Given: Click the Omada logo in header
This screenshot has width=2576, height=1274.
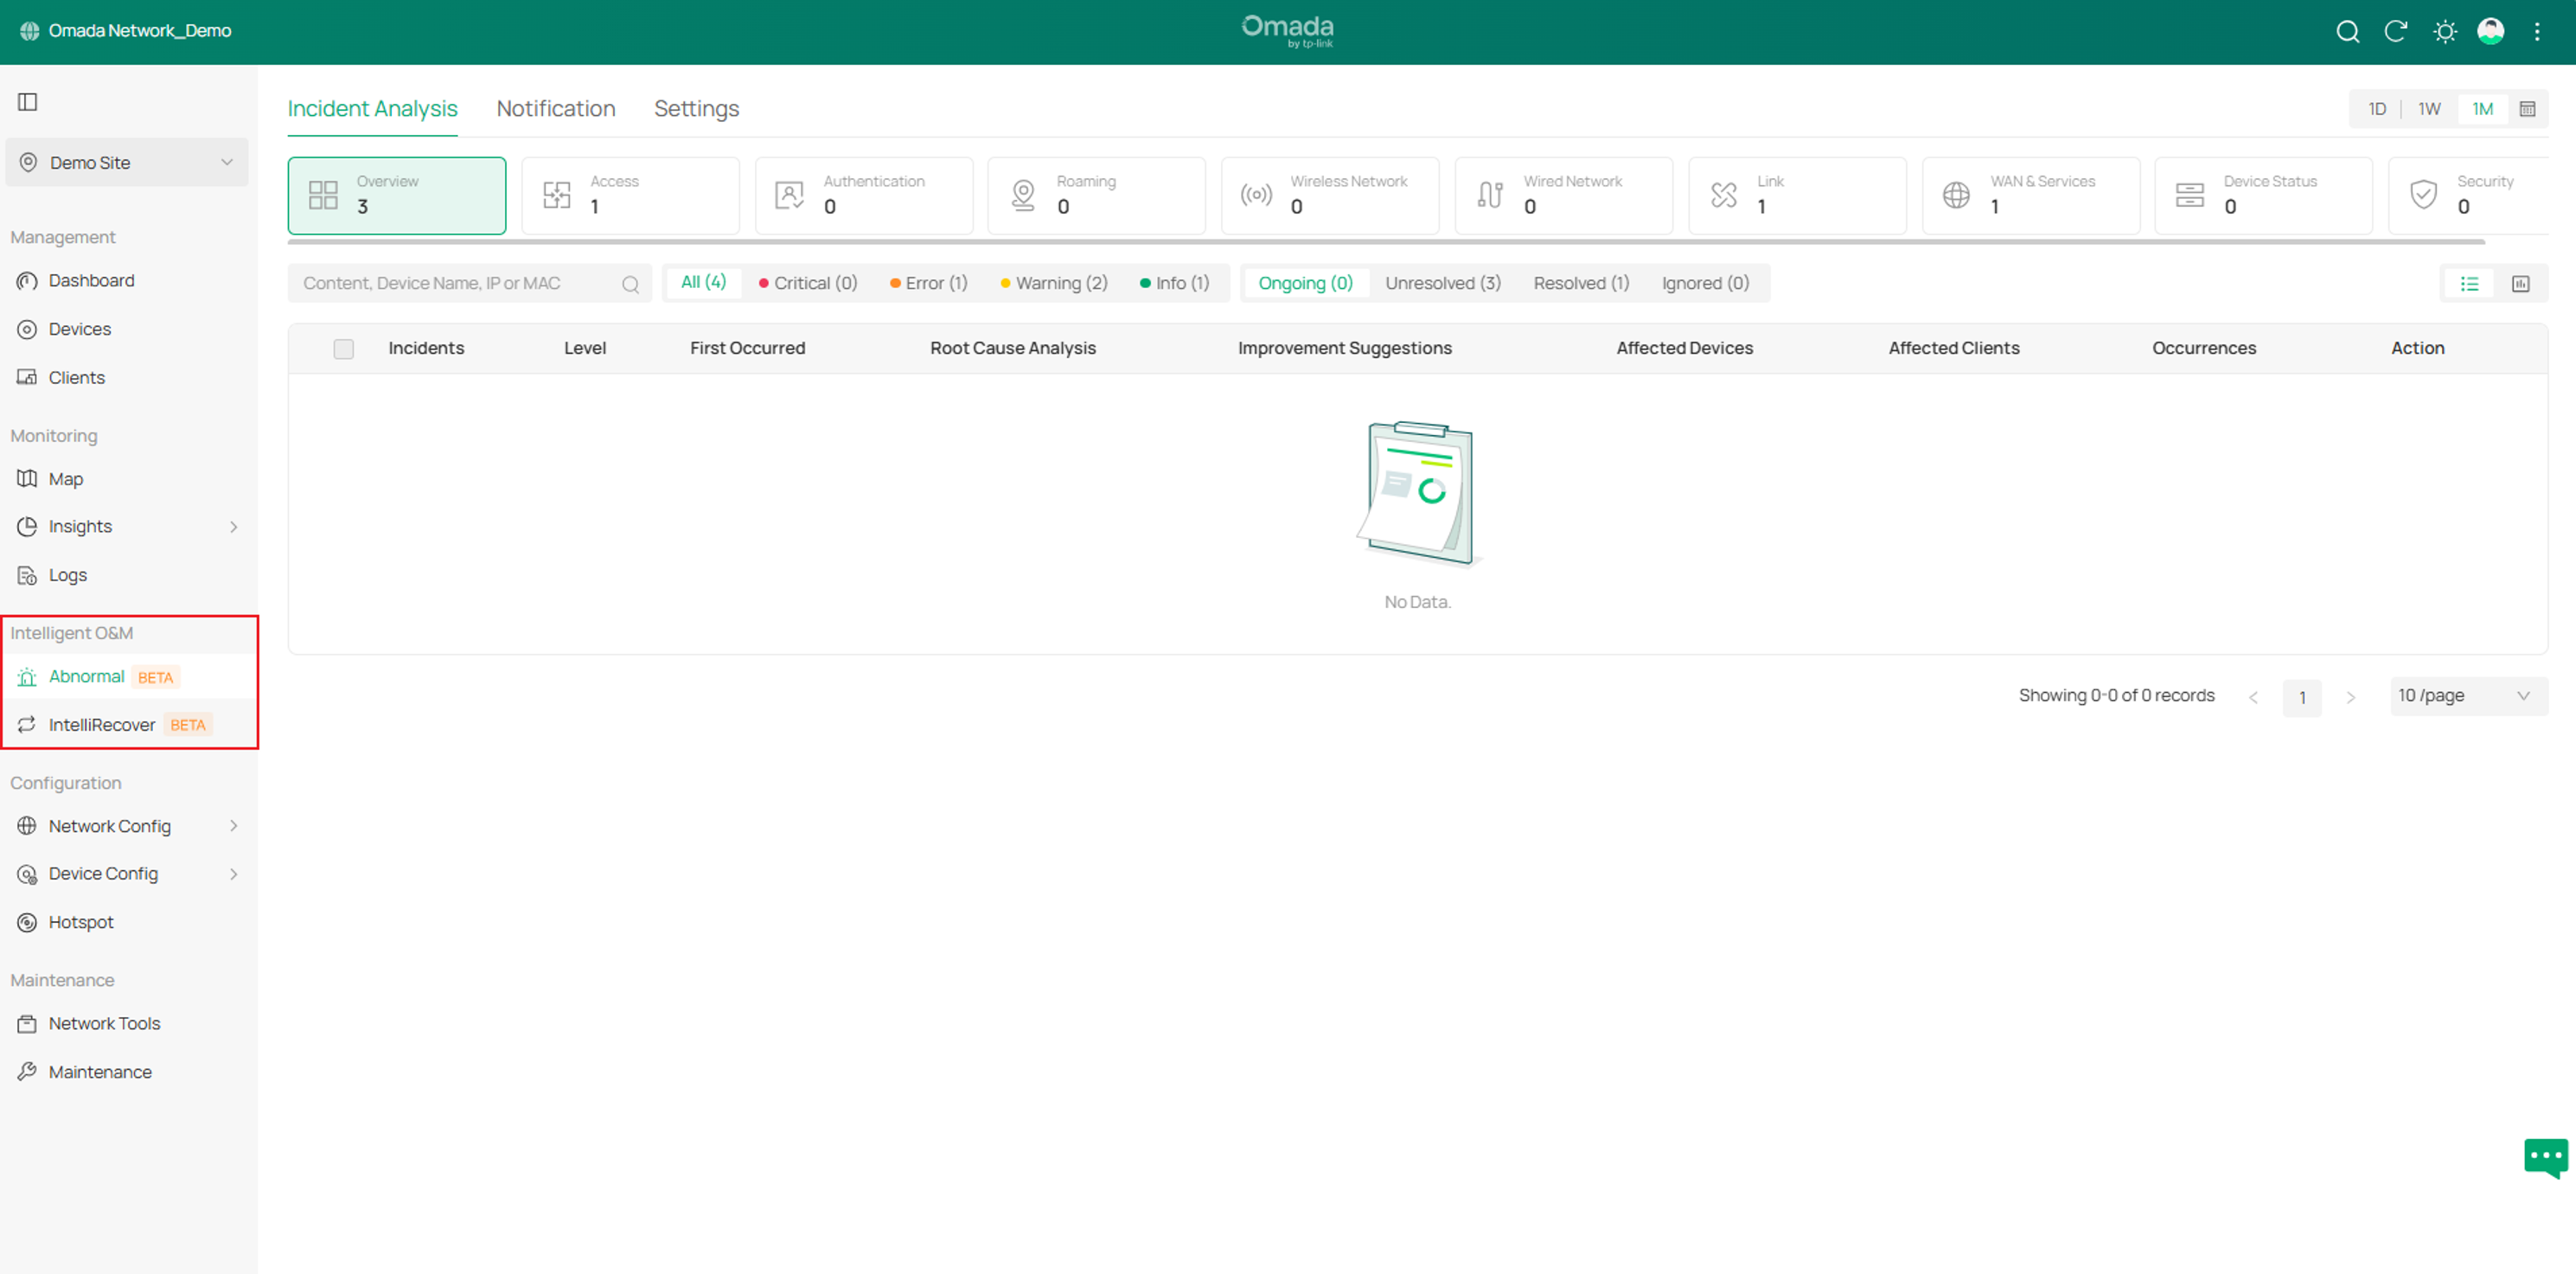Looking at the screenshot, I should [1287, 31].
